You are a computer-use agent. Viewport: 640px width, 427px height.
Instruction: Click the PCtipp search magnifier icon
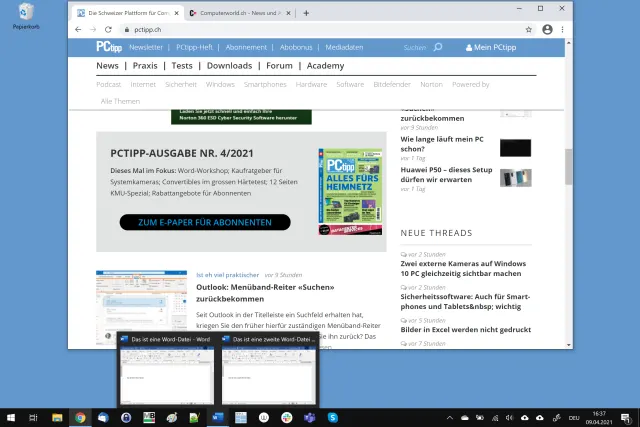(x=438, y=47)
